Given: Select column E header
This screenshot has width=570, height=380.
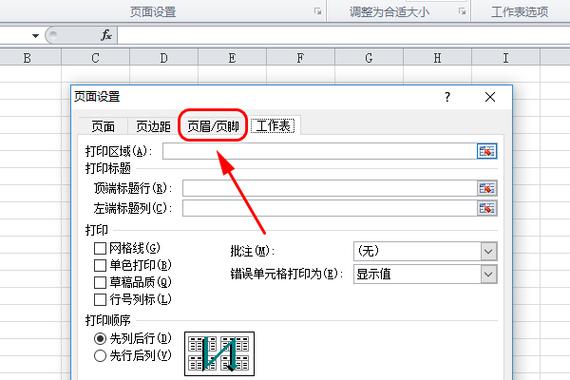Looking at the screenshot, I should pyautogui.click(x=232, y=58).
